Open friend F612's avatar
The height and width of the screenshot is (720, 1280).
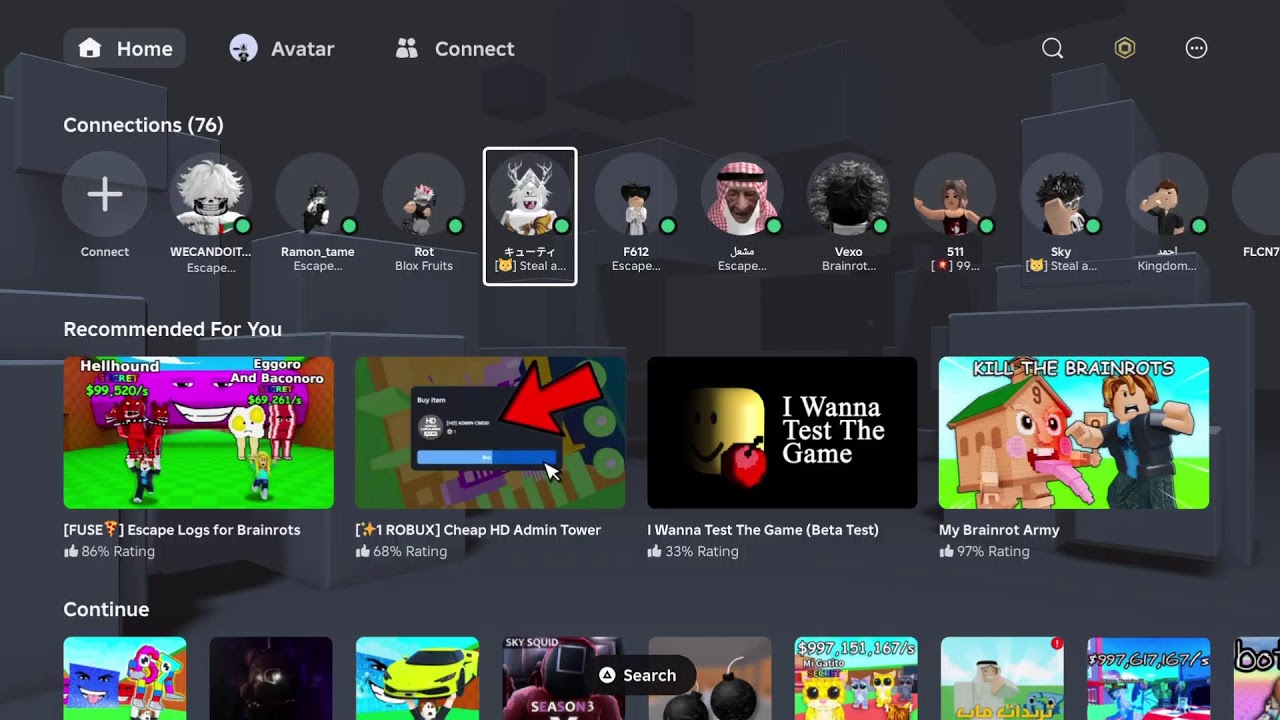tap(636, 194)
